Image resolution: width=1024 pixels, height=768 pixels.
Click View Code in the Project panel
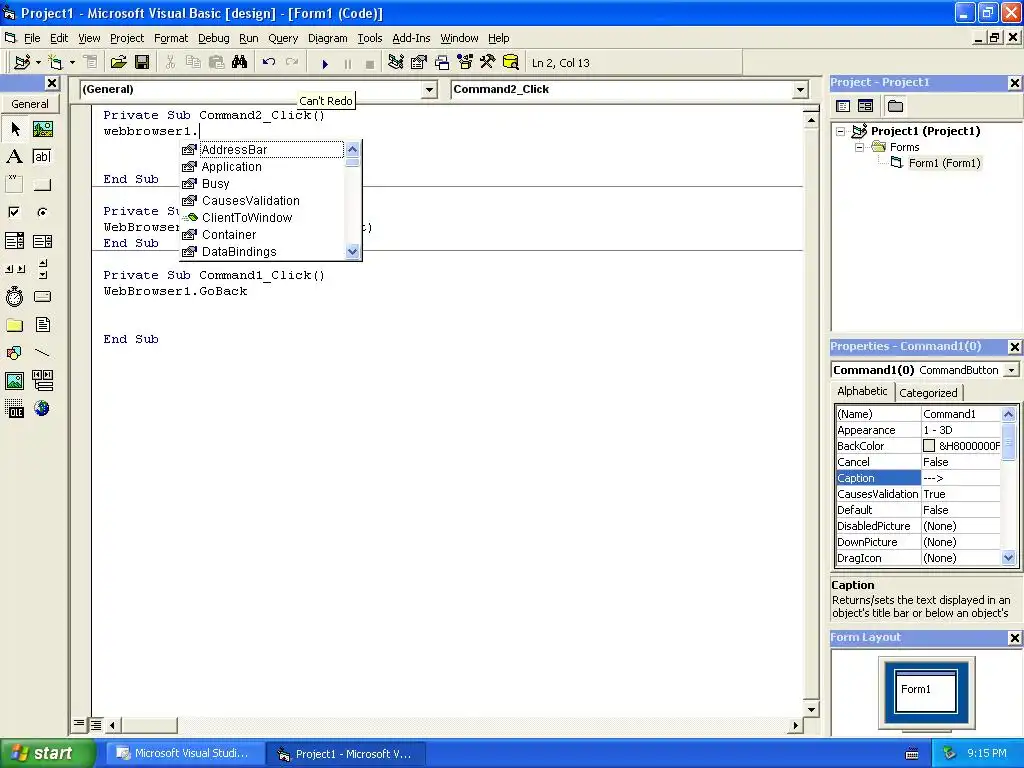[843, 106]
